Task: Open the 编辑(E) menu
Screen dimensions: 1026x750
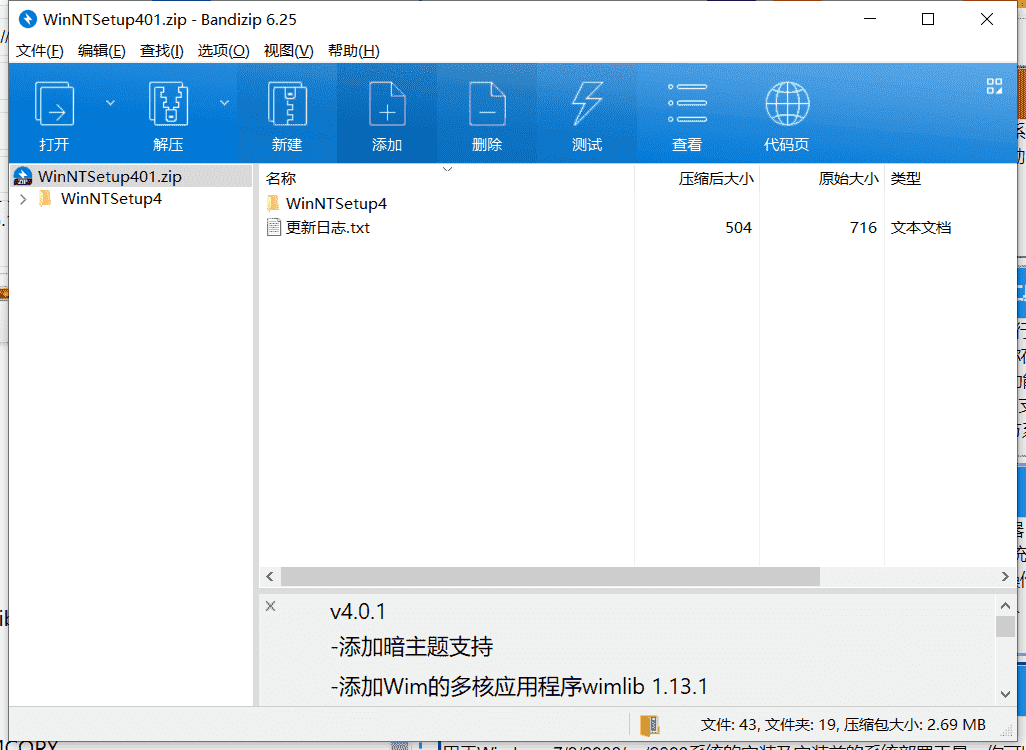Action: point(101,51)
